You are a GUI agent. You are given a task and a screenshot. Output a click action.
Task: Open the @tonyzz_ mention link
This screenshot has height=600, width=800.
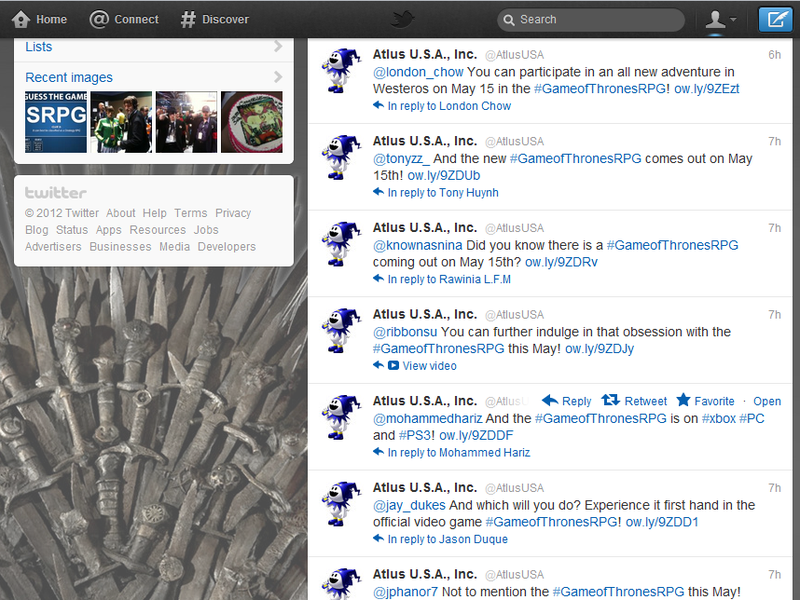tap(402, 159)
